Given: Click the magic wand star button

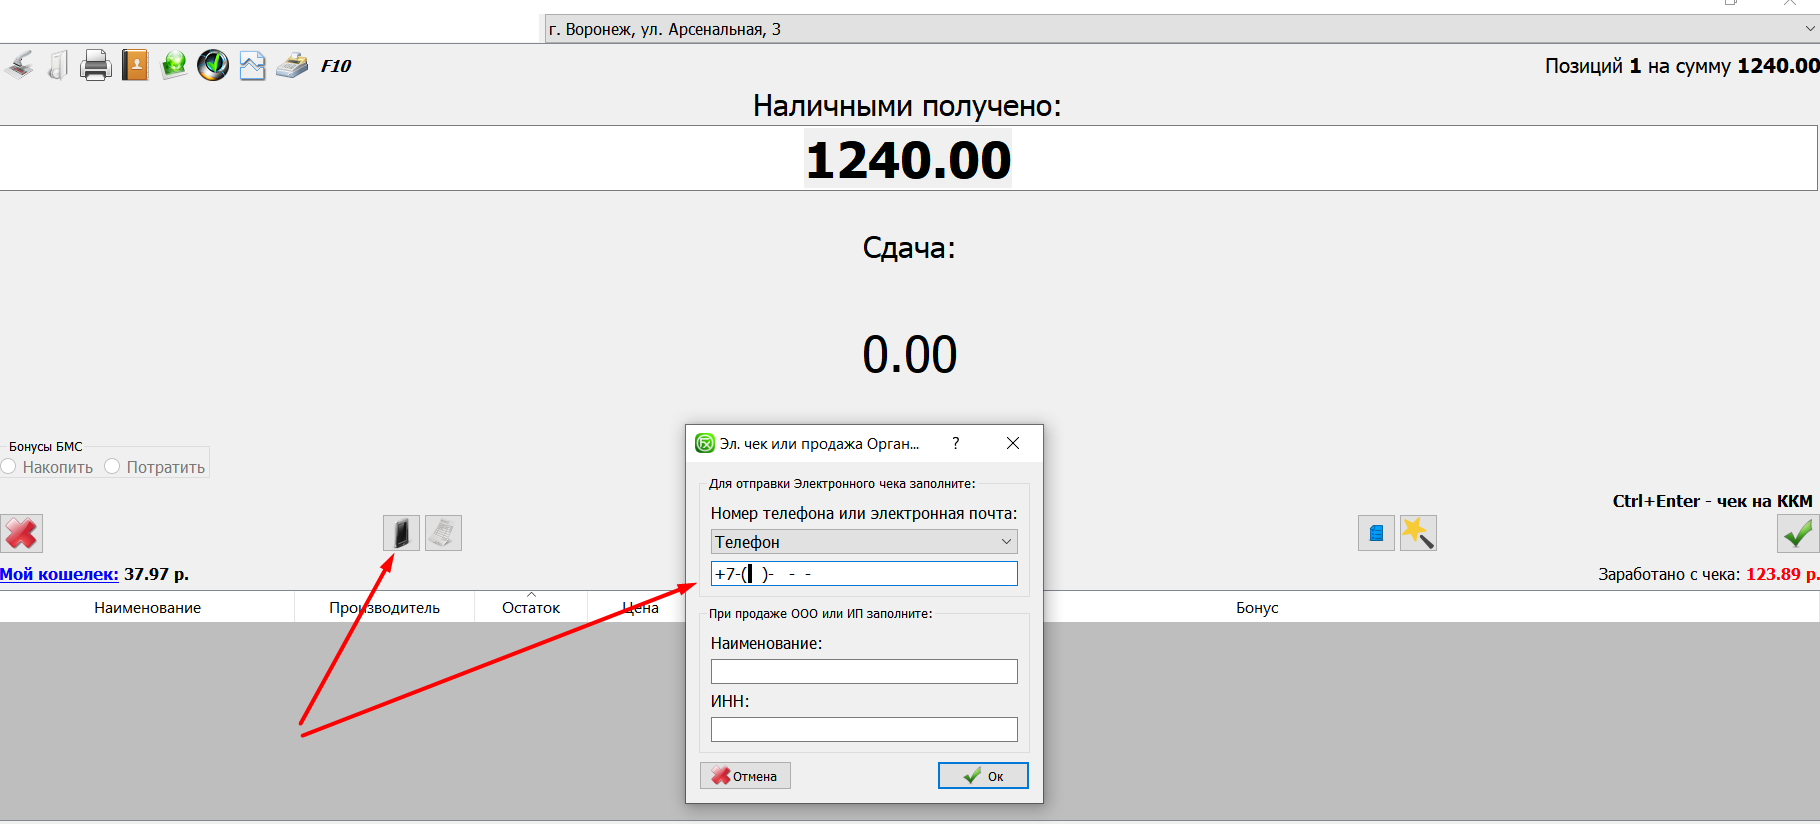Looking at the screenshot, I should (x=1418, y=533).
